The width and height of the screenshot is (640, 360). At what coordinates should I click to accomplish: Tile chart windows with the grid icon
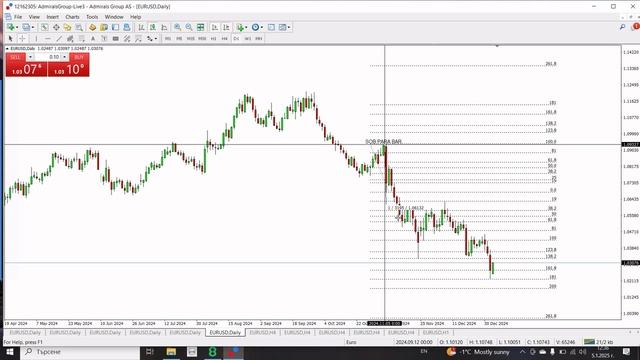tap(200, 27)
